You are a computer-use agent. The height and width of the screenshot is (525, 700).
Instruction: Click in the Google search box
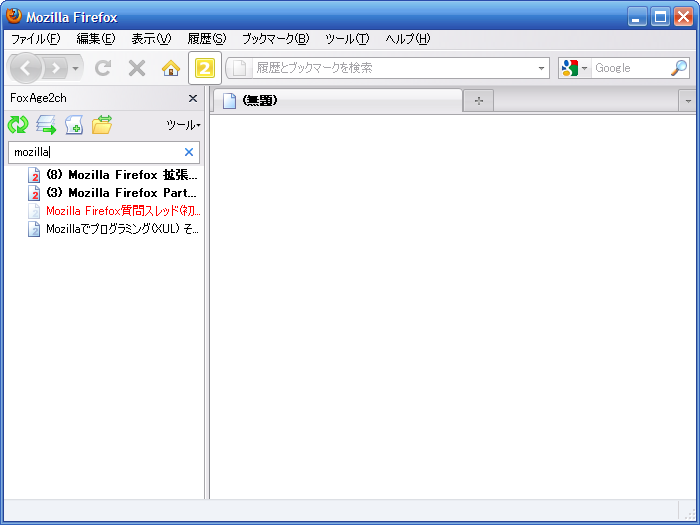tap(630, 68)
